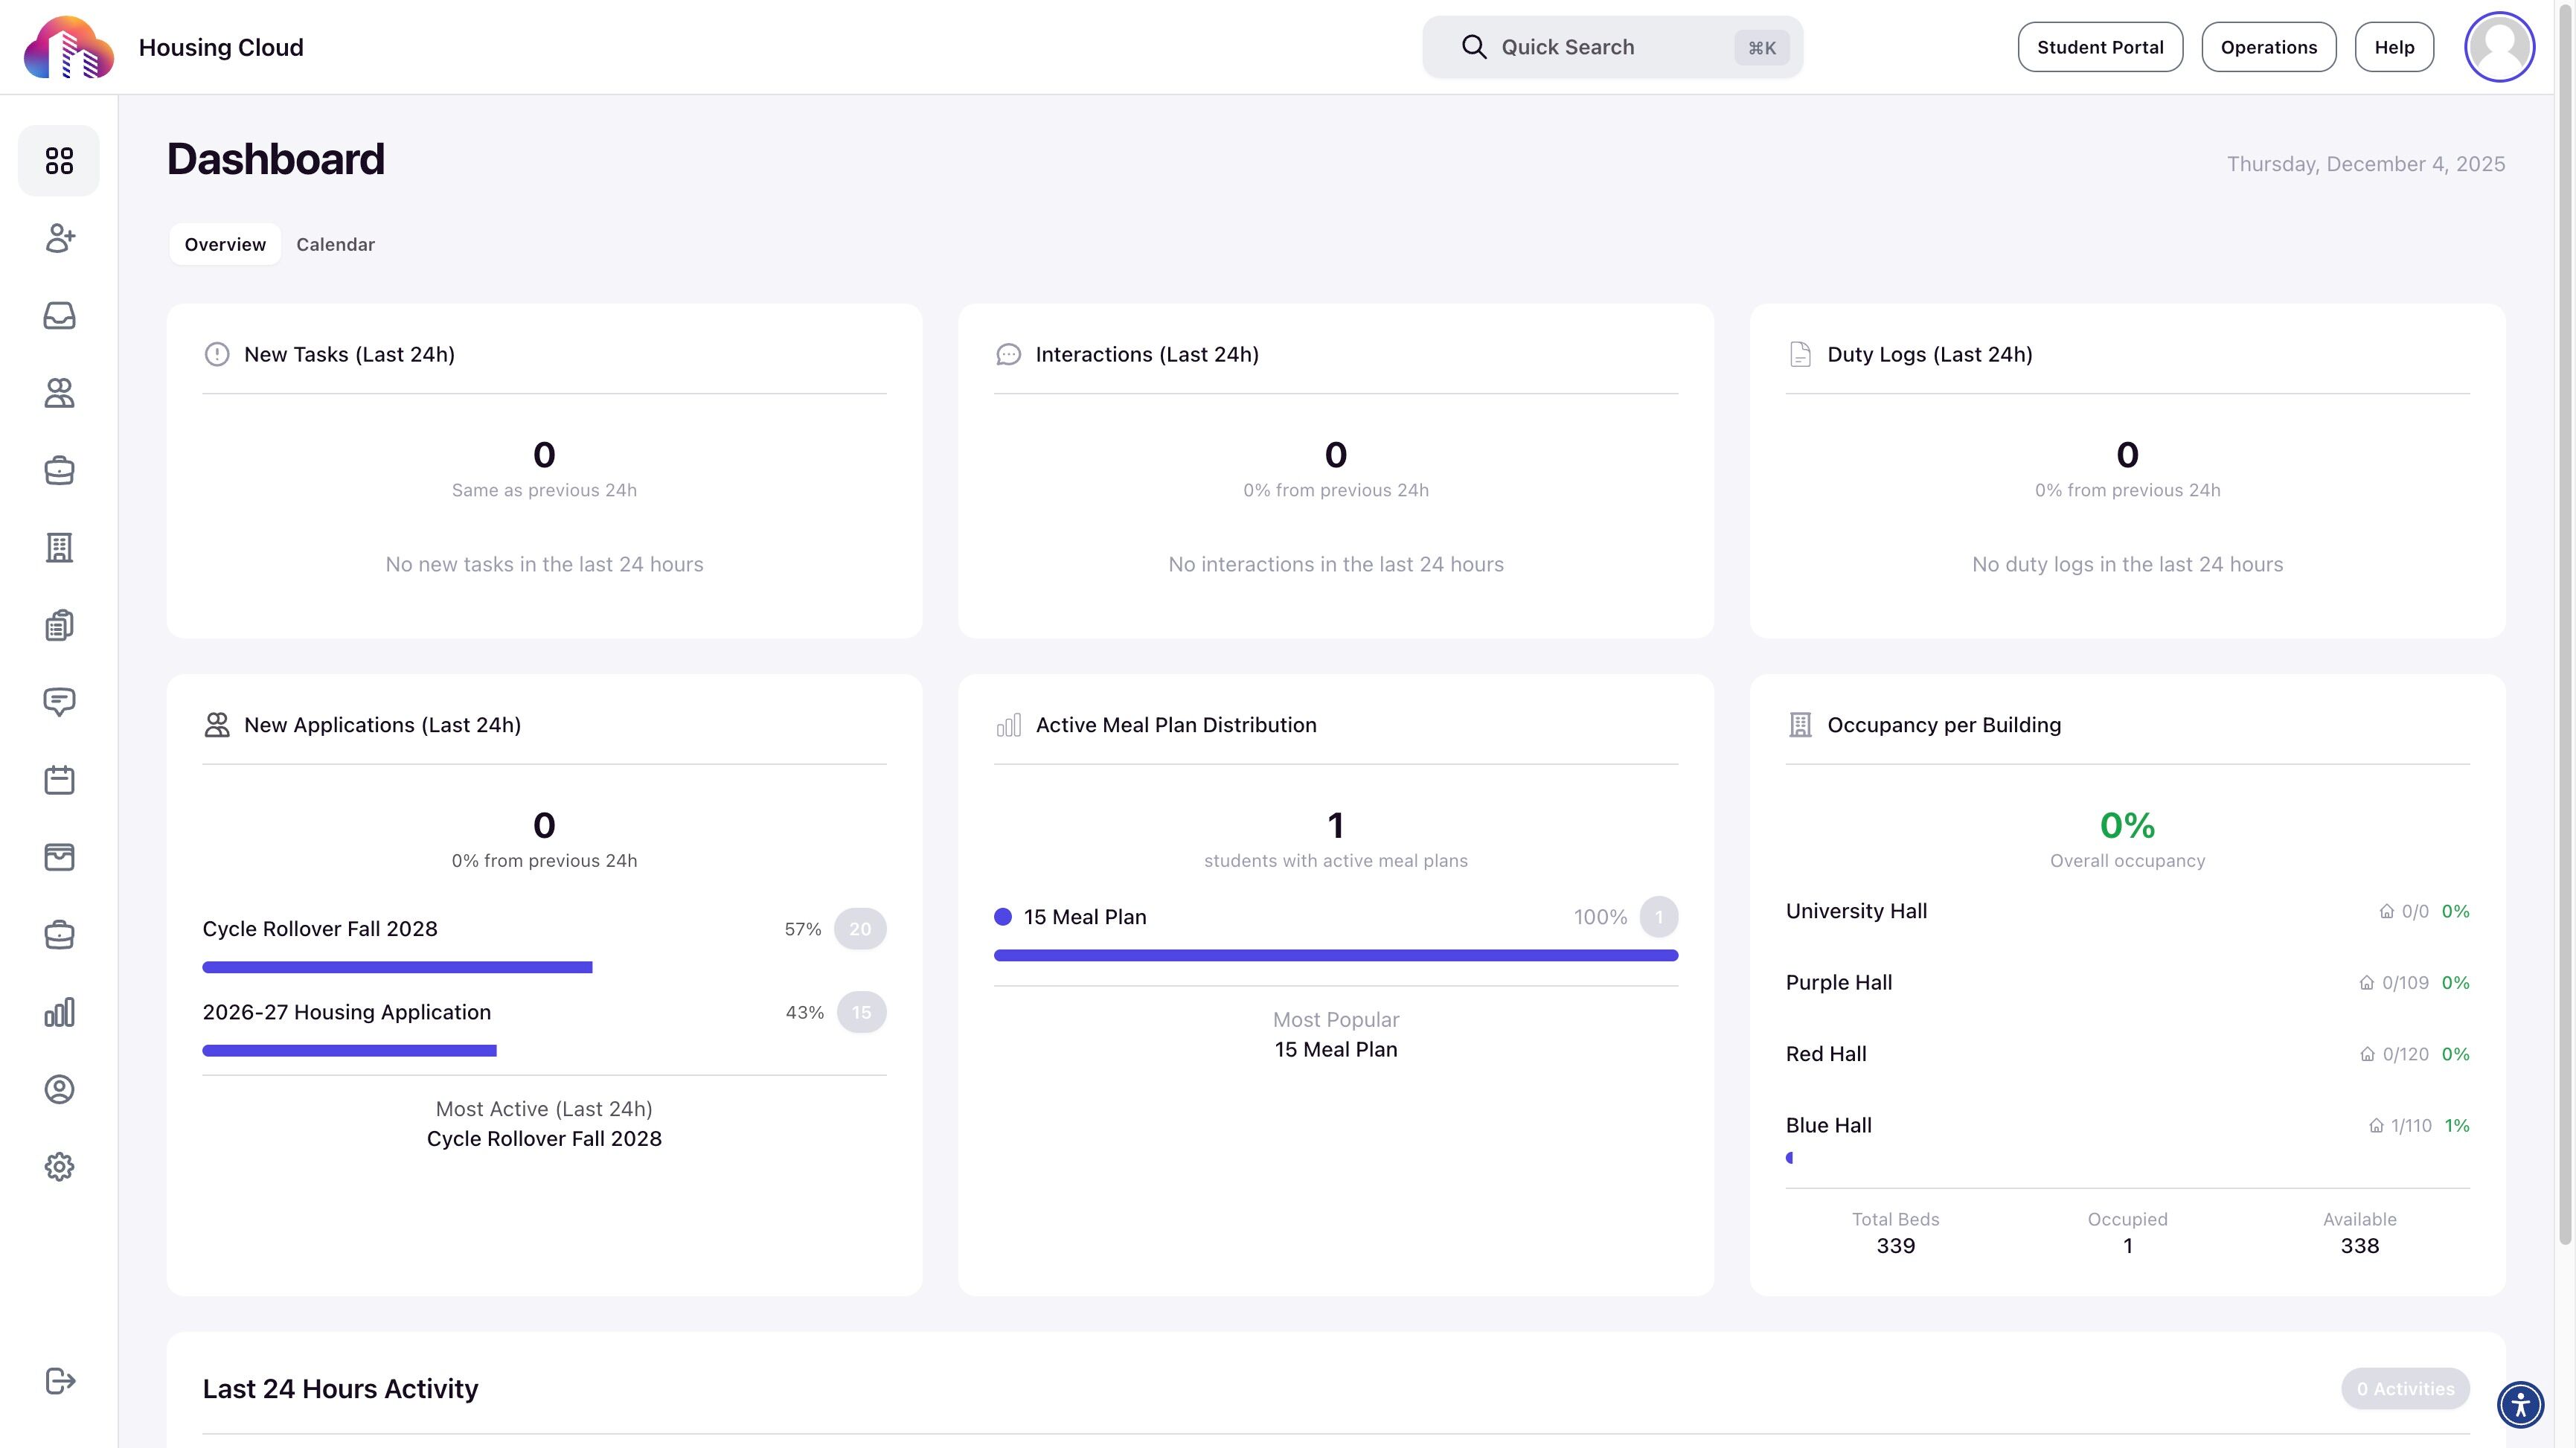Viewport: 2576px width, 1448px height.
Task: Click the logout icon at sidebar bottom
Action: 59,1381
